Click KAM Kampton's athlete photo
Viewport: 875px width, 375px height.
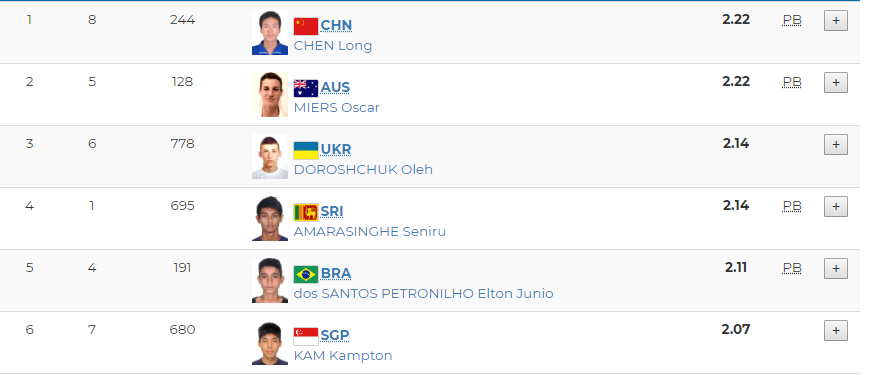point(270,343)
